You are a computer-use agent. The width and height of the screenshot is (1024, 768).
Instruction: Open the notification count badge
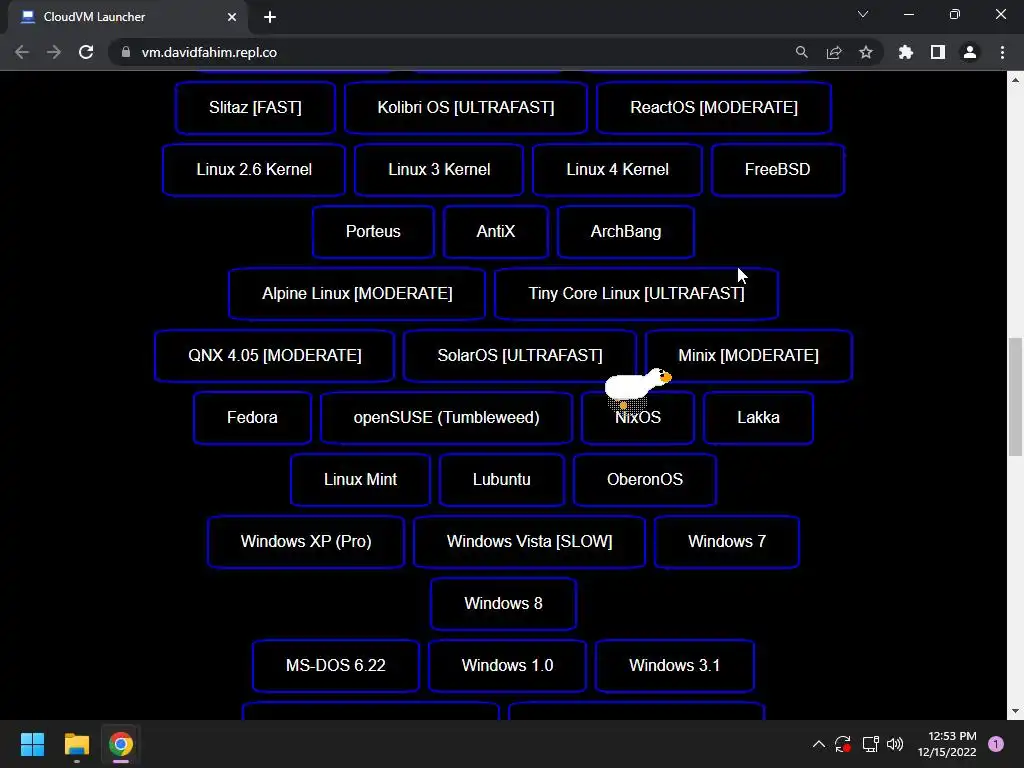(x=996, y=744)
